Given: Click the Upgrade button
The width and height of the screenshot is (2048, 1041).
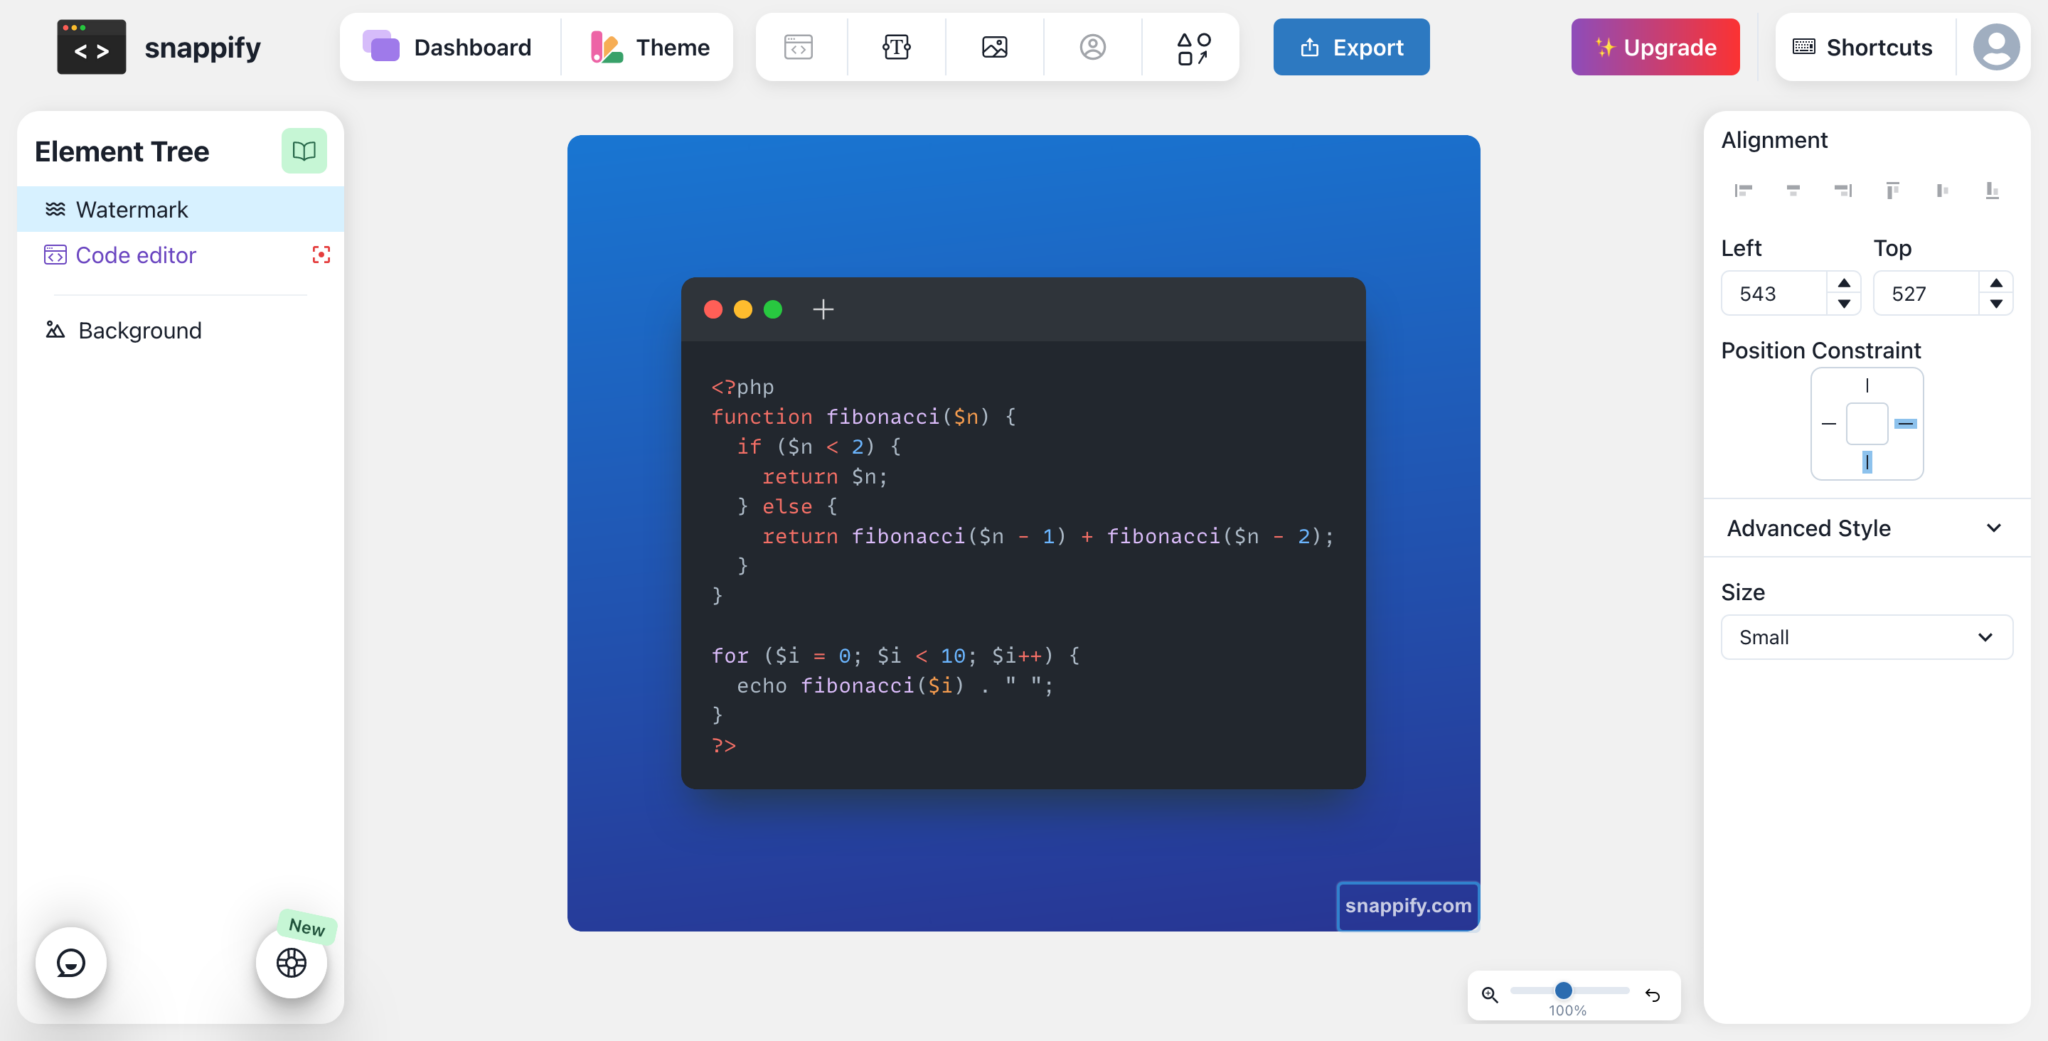Looking at the screenshot, I should coord(1654,46).
